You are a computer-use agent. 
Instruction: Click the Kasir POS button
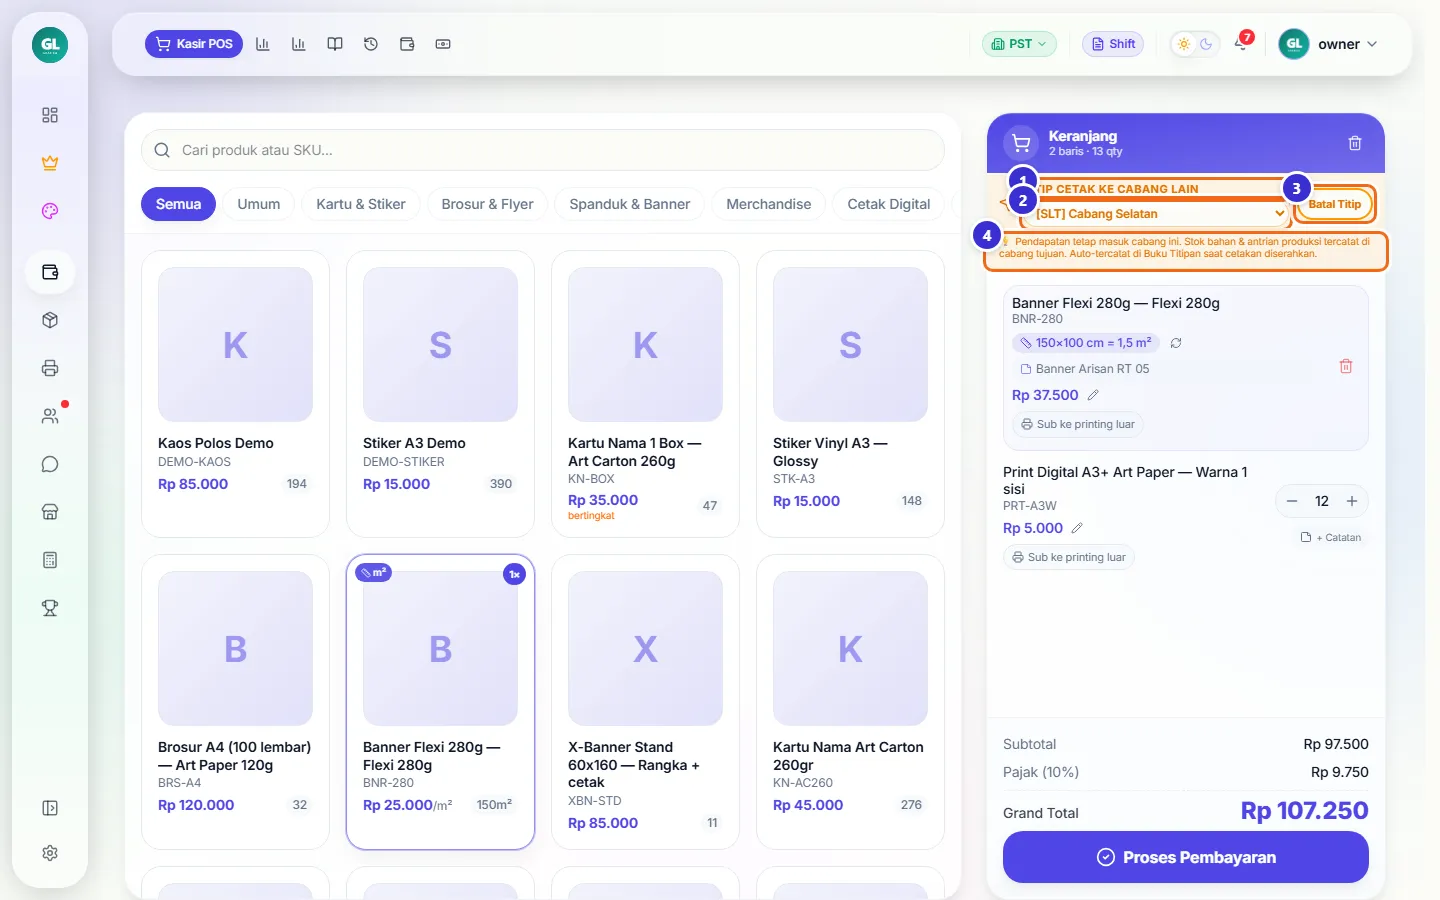[x=194, y=44]
